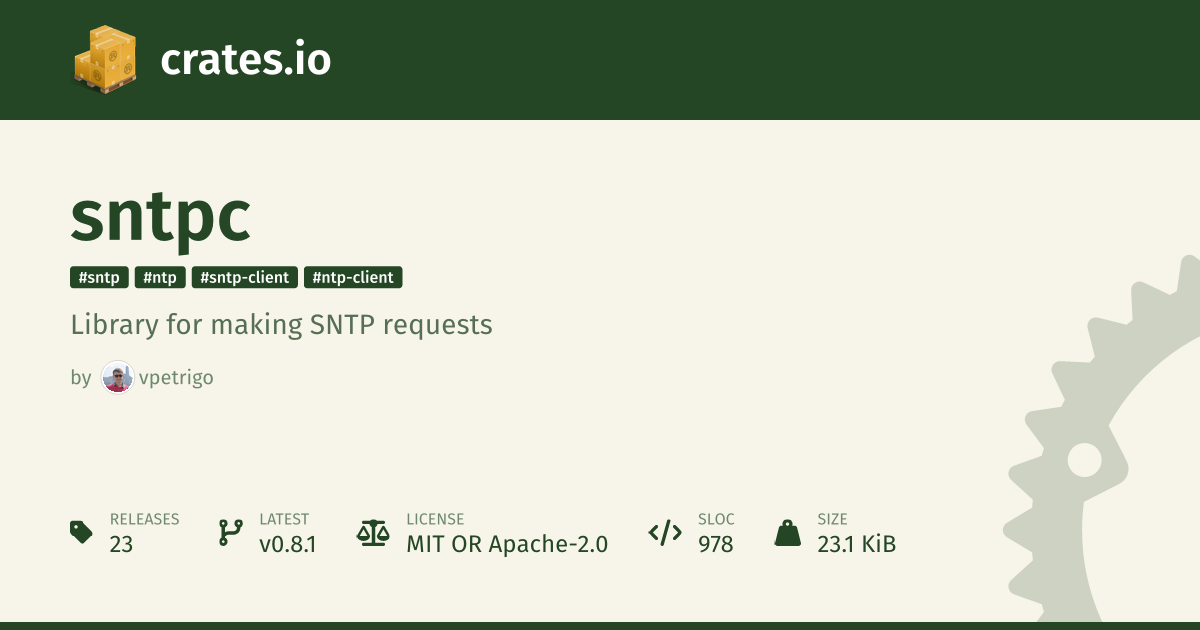This screenshot has height=630, width=1200.
Task: Click the license scales icon
Action: (373, 532)
